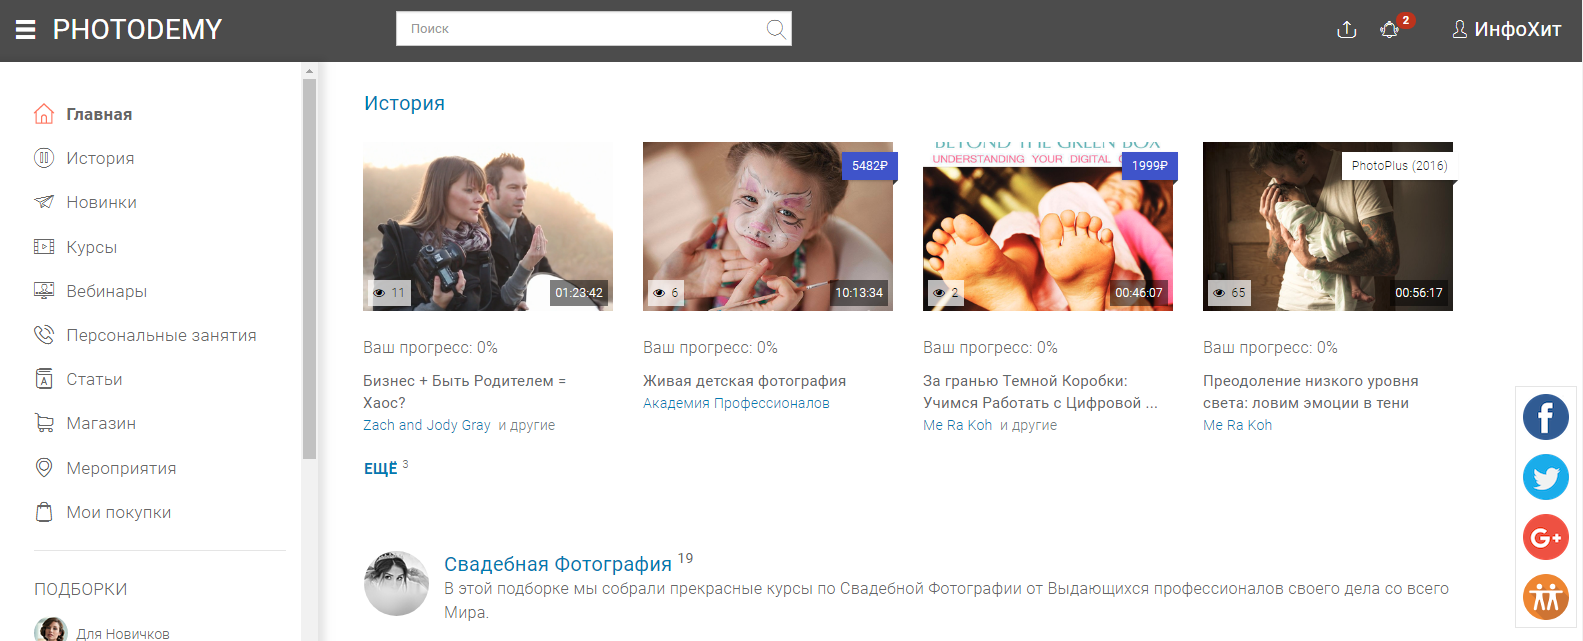Open the face-painted child course thumbnail
The image size is (1583, 641).
tap(767, 226)
